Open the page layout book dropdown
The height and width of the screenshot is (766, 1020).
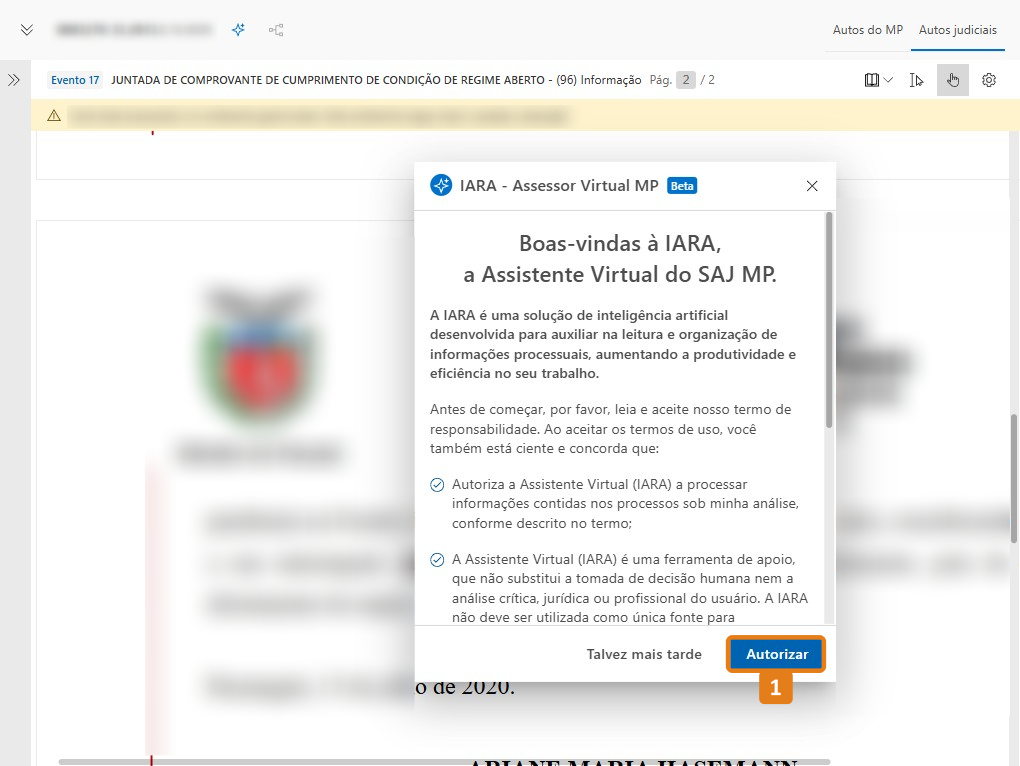click(x=878, y=80)
